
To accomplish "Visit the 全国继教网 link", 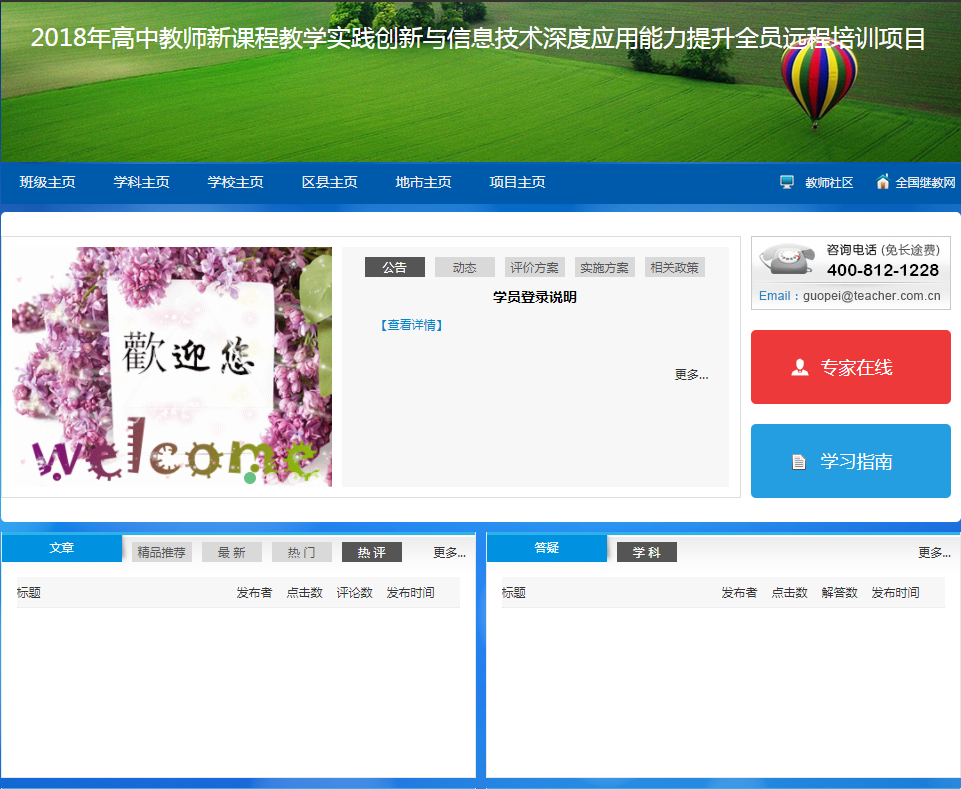I will tap(925, 183).
